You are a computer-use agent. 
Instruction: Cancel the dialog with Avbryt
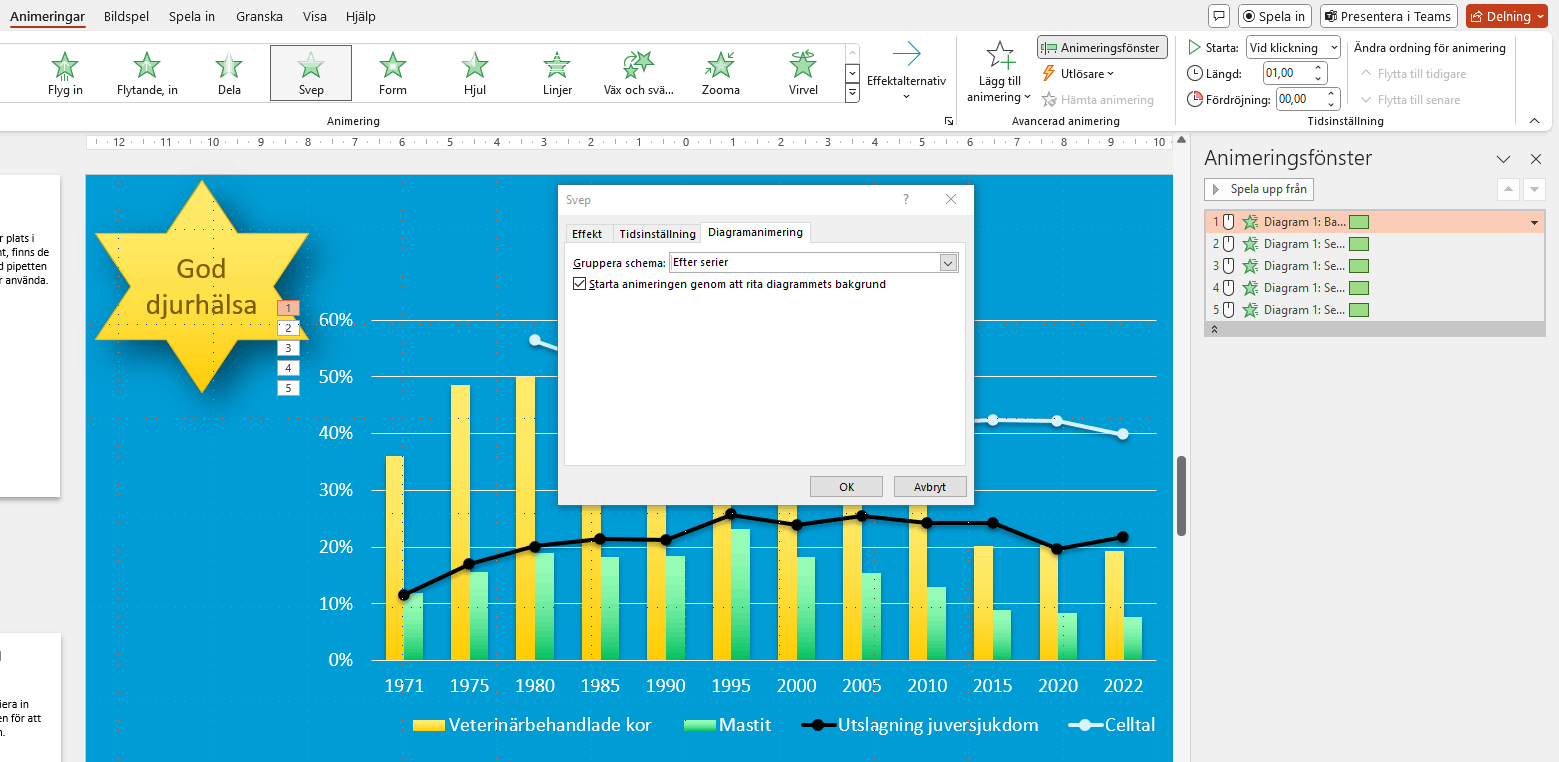[930, 487]
